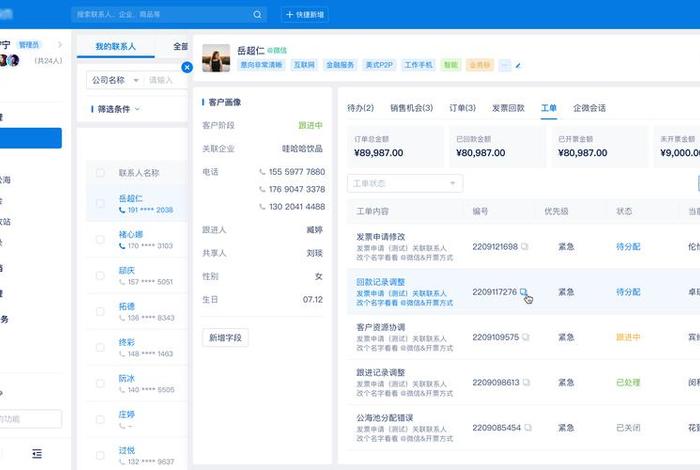Check the box for contact 阮冰
The width and height of the screenshot is (700, 470).
(x=100, y=383)
